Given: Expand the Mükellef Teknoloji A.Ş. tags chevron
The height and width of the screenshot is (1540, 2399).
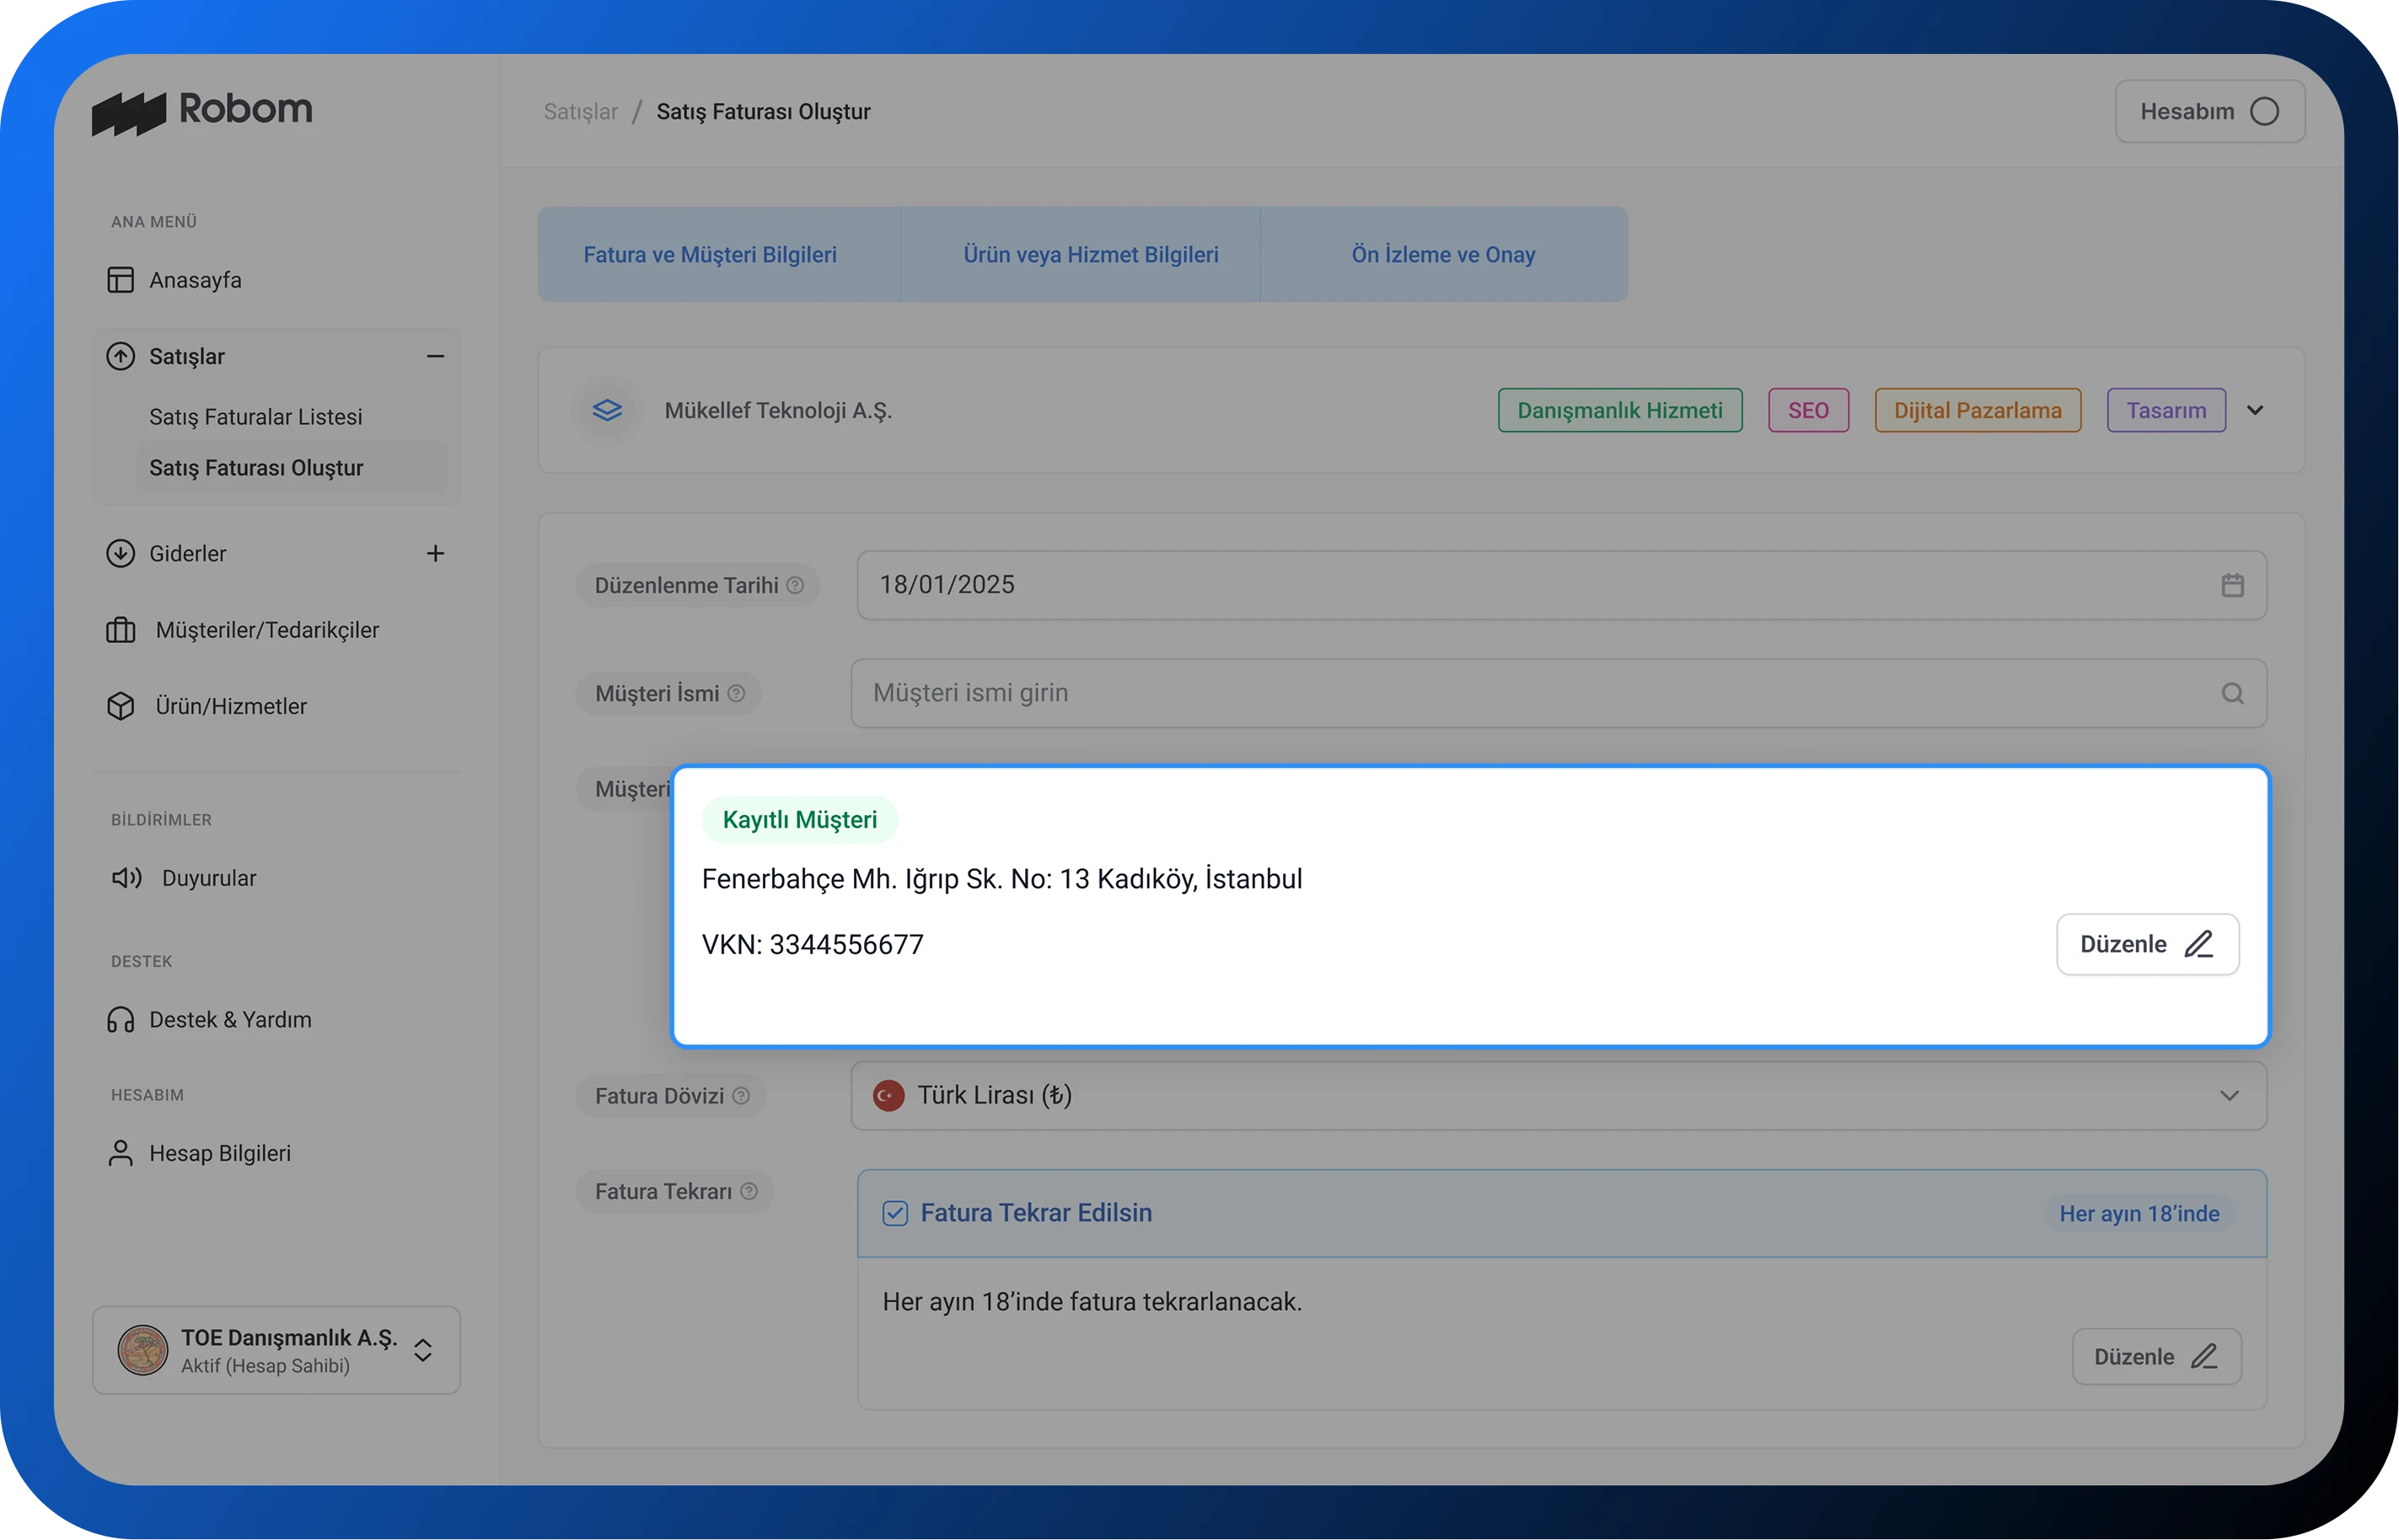Looking at the screenshot, I should click(x=2254, y=410).
